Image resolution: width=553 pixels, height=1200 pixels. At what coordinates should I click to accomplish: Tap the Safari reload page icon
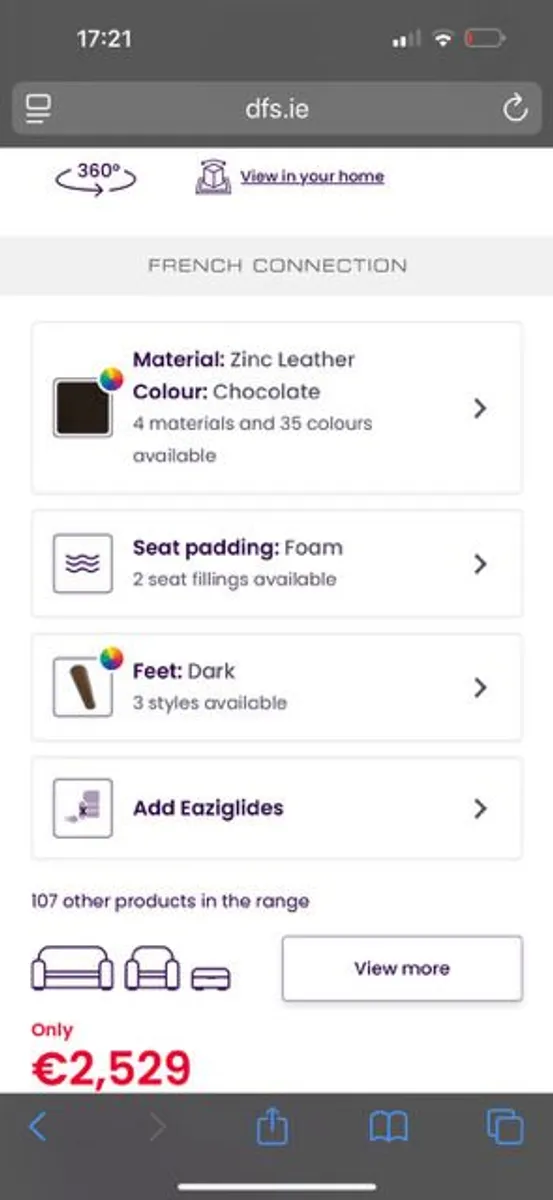(x=515, y=108)
